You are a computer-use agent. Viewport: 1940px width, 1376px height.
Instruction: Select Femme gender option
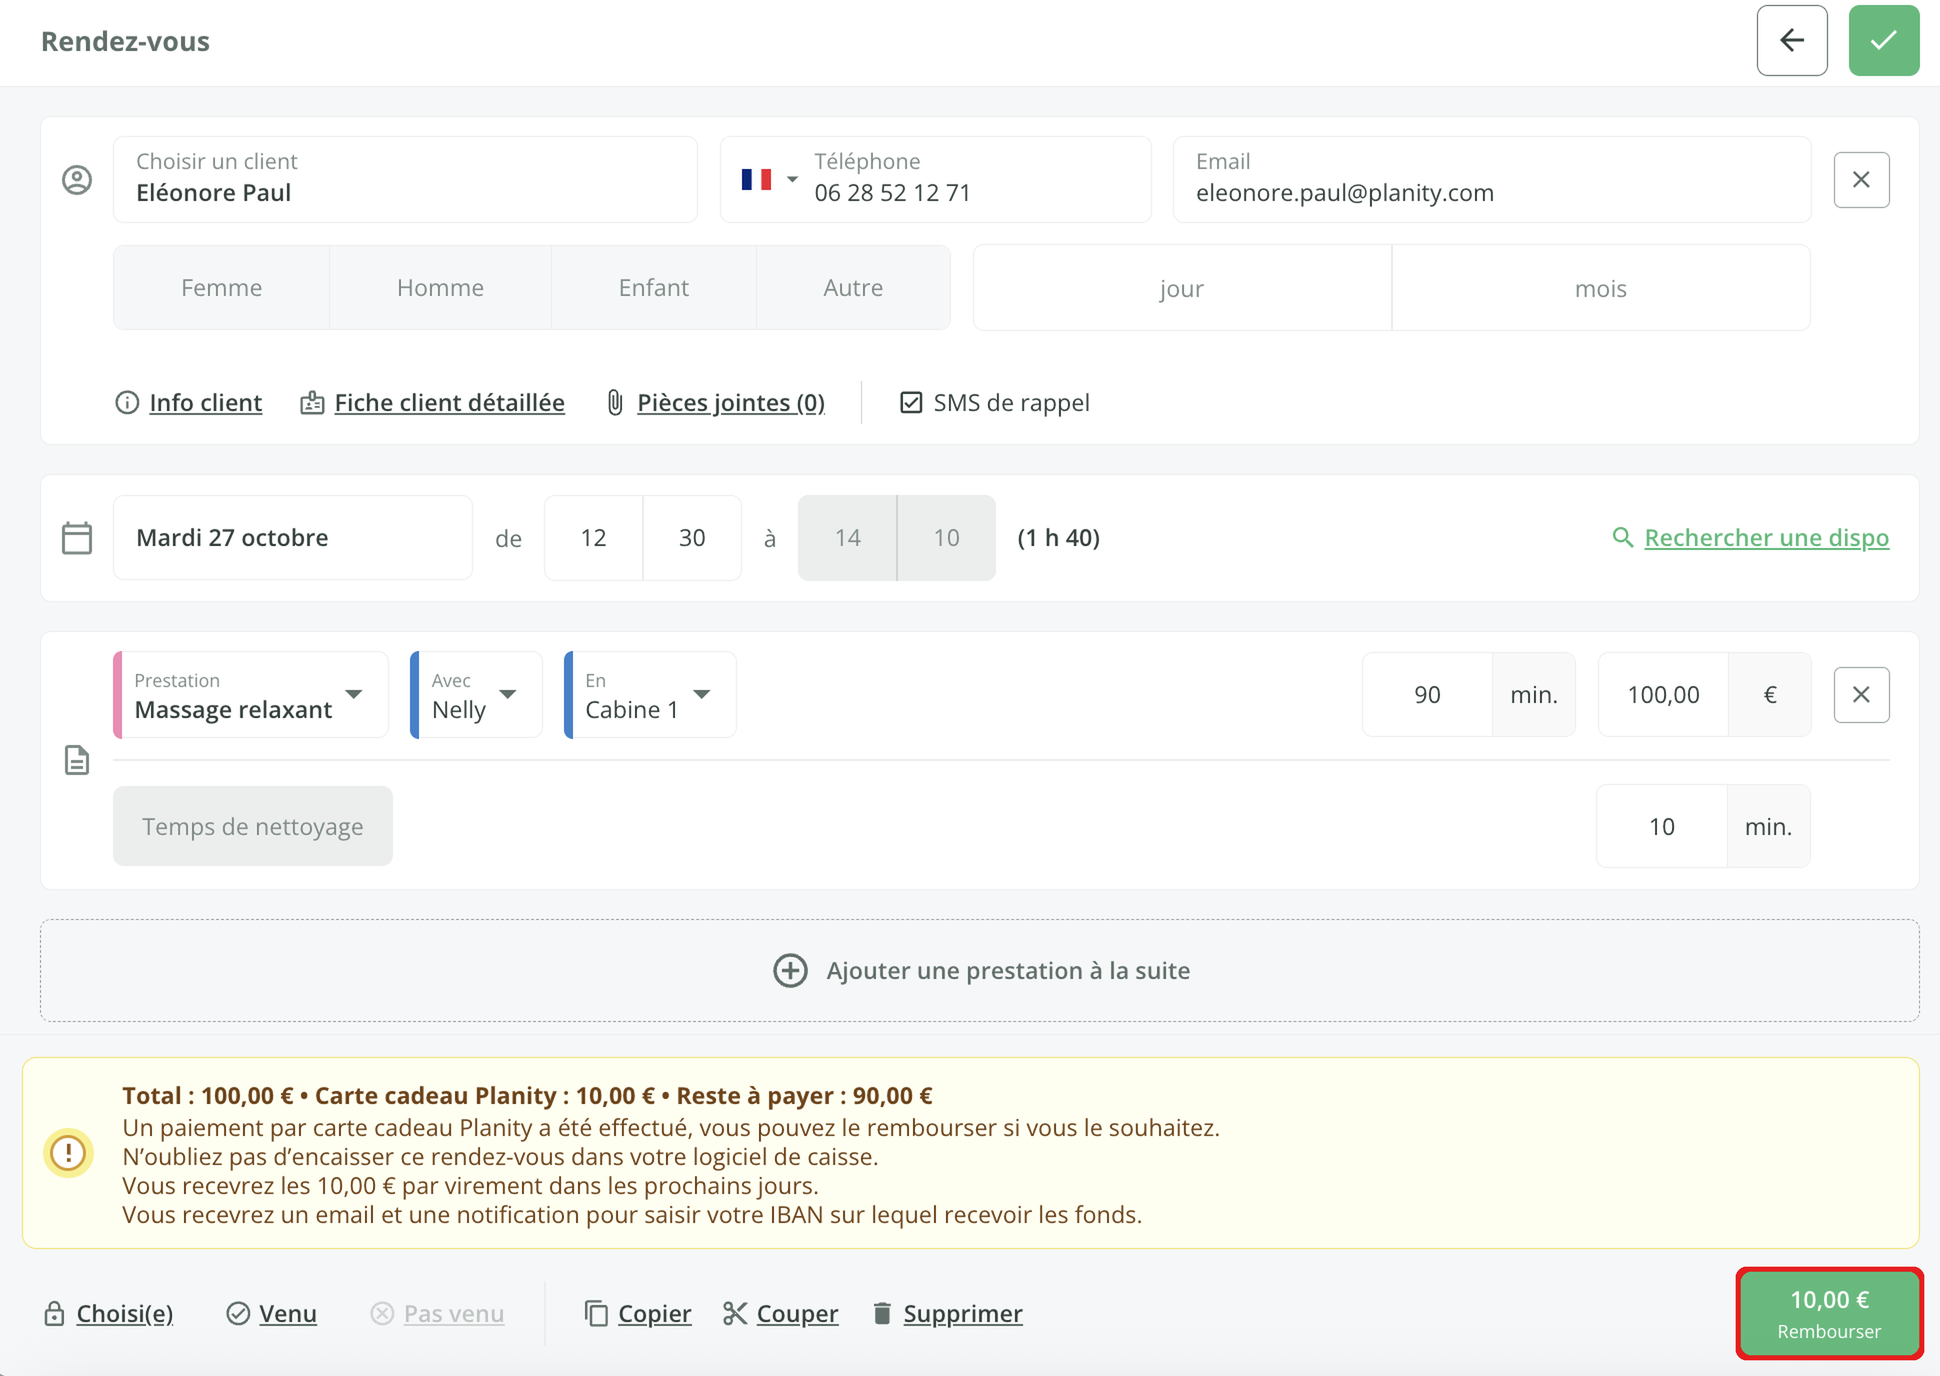[x=222, y=288]
